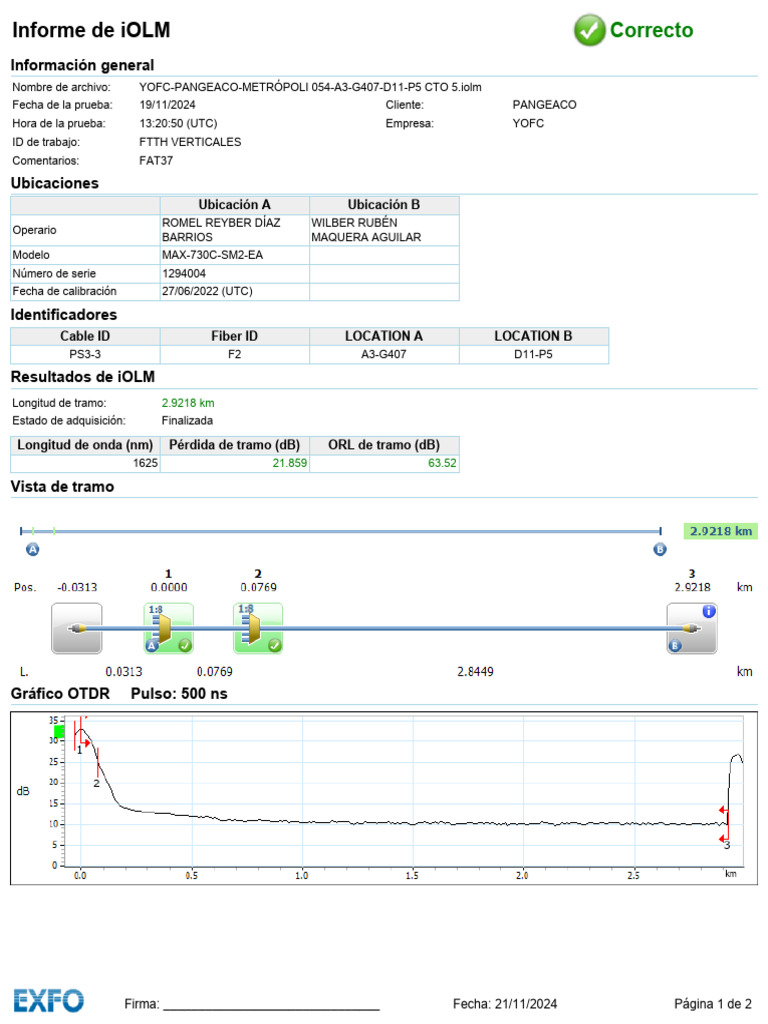This screenshot has height=1024, width=768.
Task: Click the client value PANGEACO
Action: pyautogui.click(x=545, y=104)
